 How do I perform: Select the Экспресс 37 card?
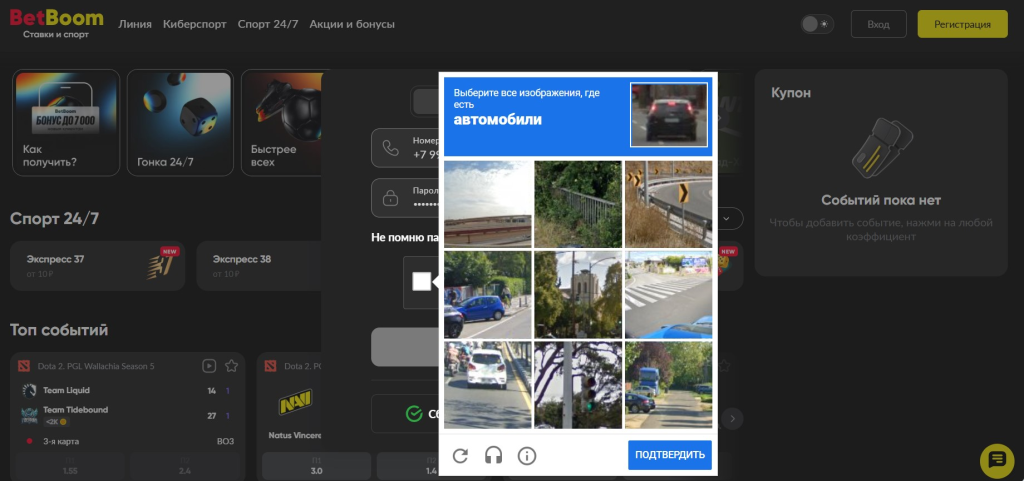(97, 266)
